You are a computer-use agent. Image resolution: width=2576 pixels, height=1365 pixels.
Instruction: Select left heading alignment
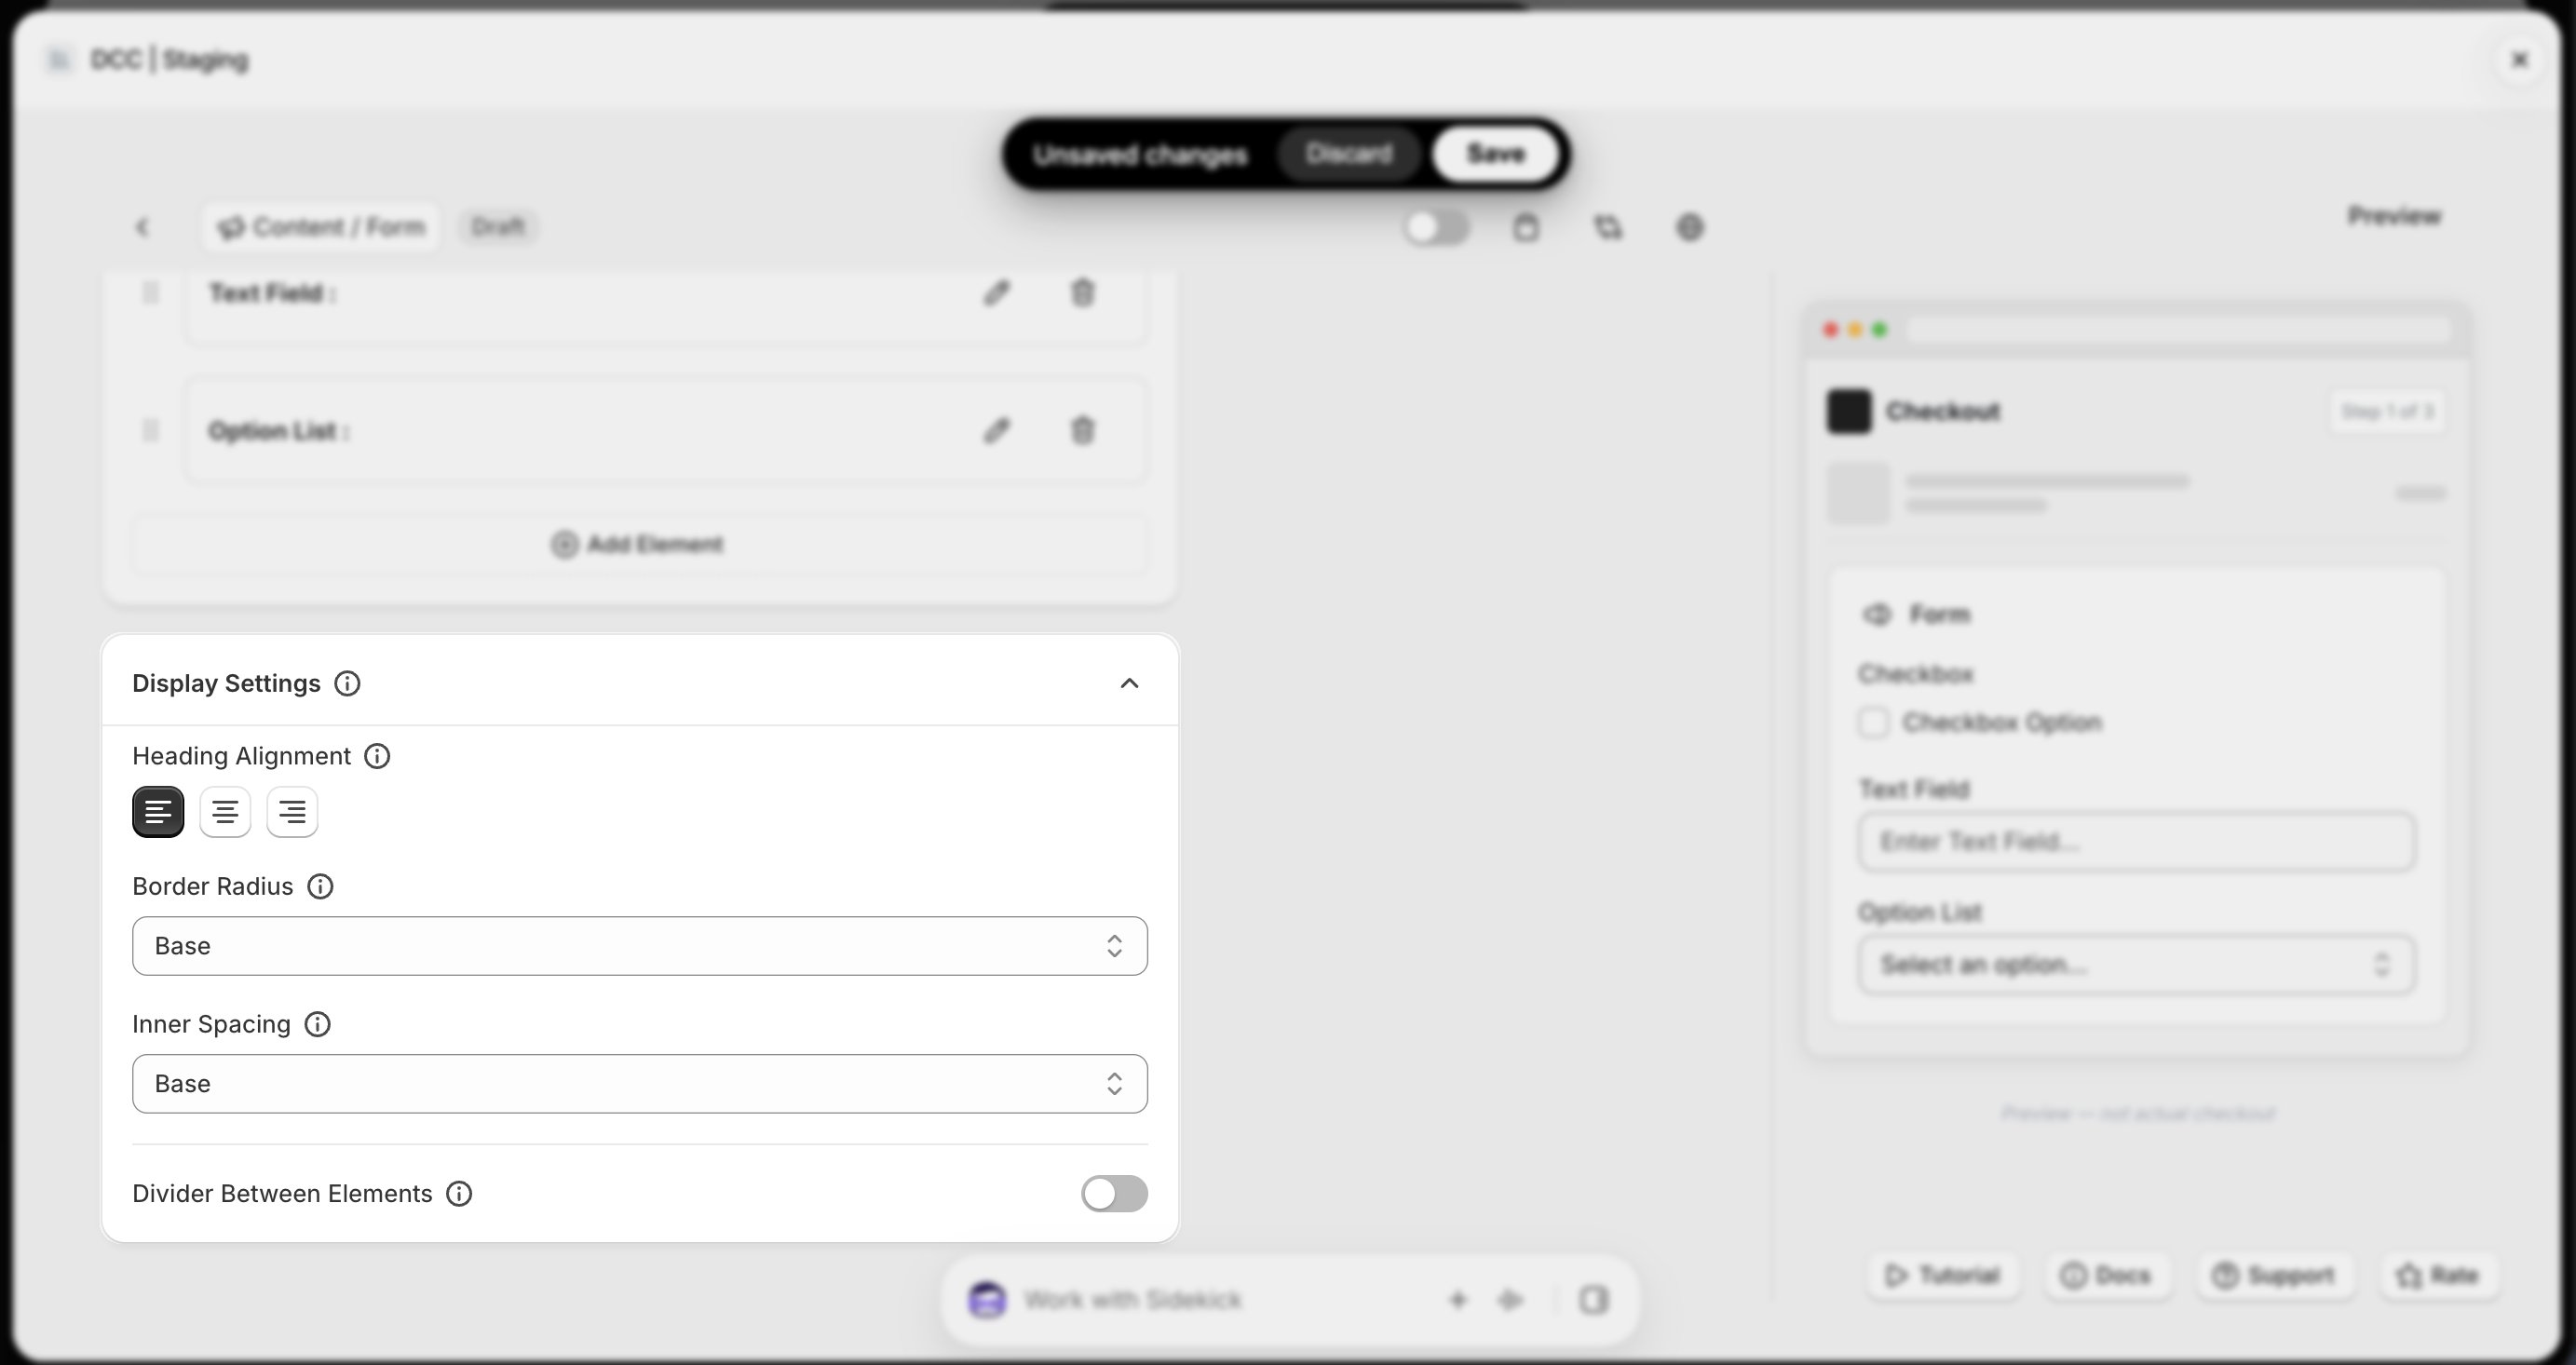158,811
